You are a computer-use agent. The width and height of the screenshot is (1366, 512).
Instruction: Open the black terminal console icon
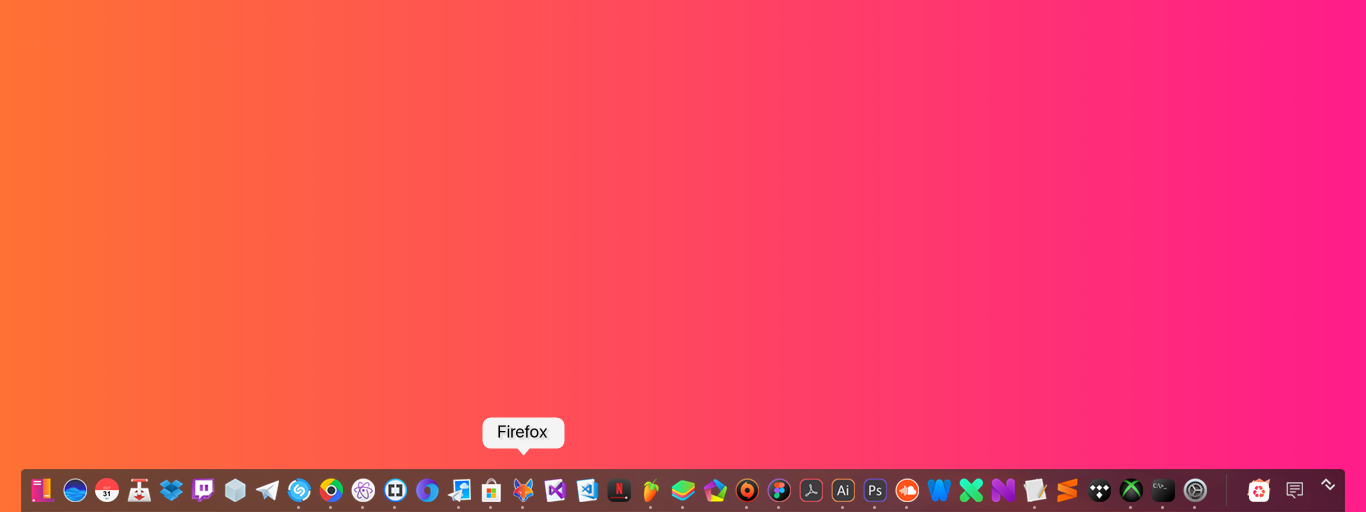[x=1163, y=490]
